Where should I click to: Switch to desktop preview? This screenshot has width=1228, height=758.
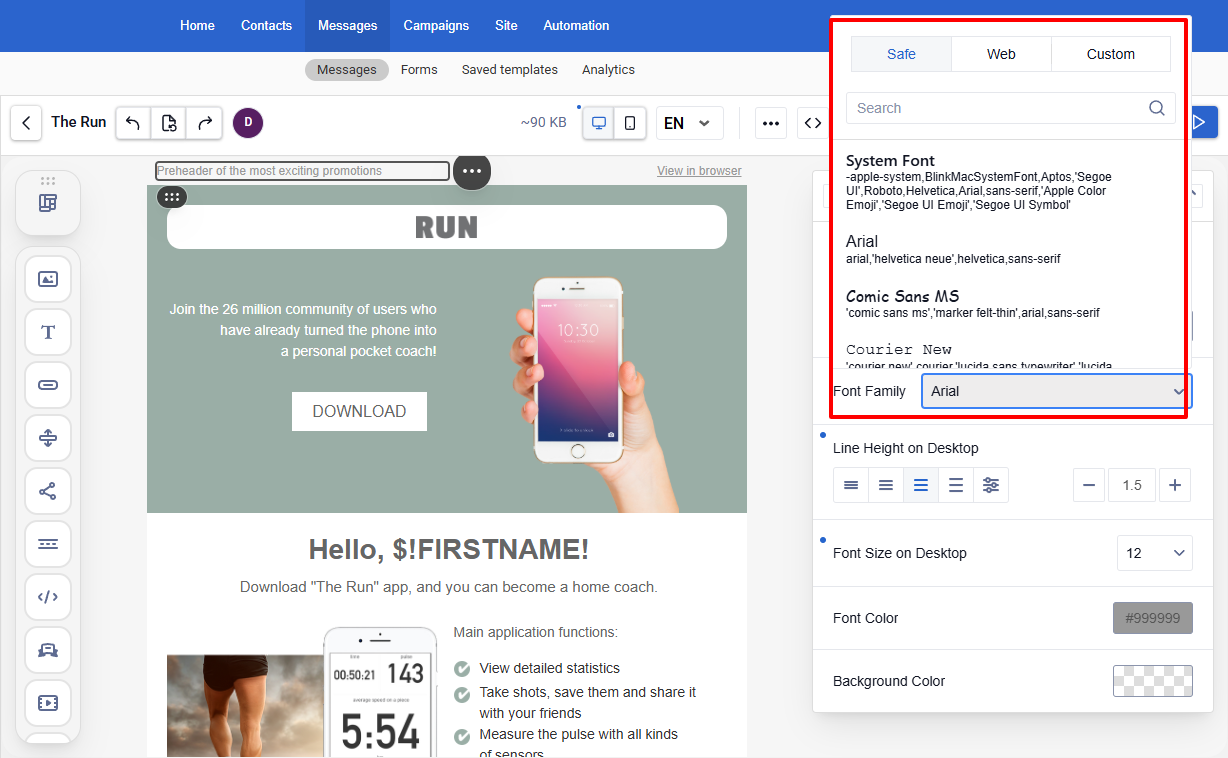pyautogui.click(x=599, y=123)
